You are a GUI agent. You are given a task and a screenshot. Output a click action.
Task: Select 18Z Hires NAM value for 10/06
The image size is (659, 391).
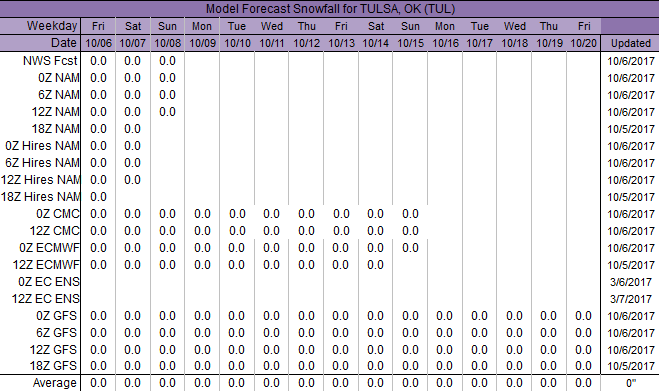coord(98,197)
